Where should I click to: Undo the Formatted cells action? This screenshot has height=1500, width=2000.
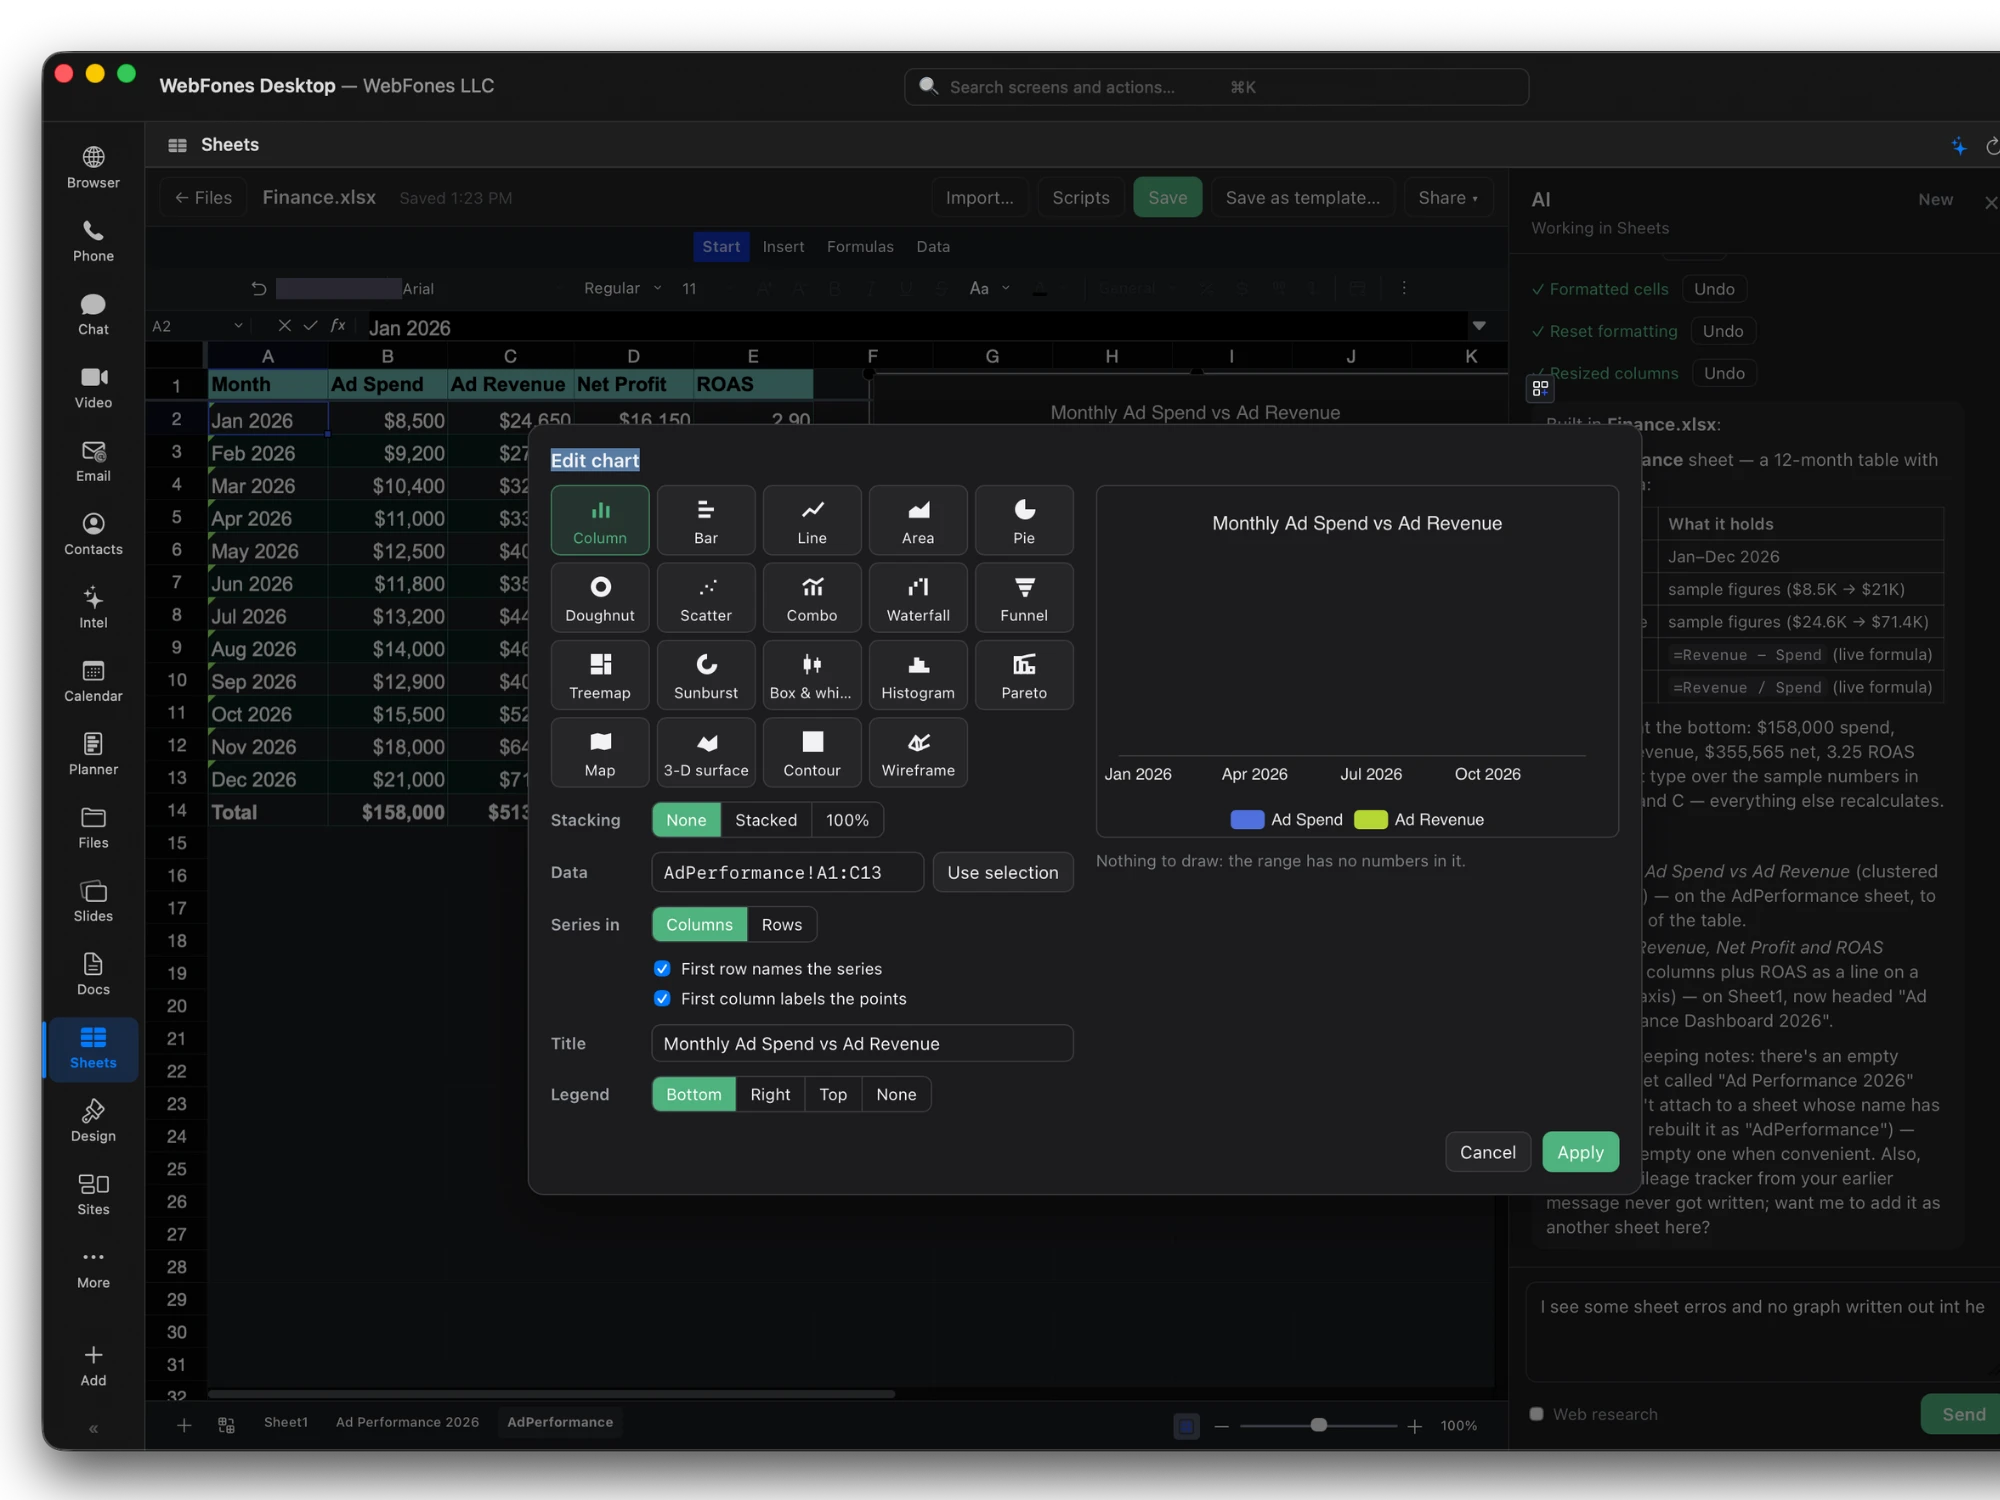click(x=1713, y=289)
